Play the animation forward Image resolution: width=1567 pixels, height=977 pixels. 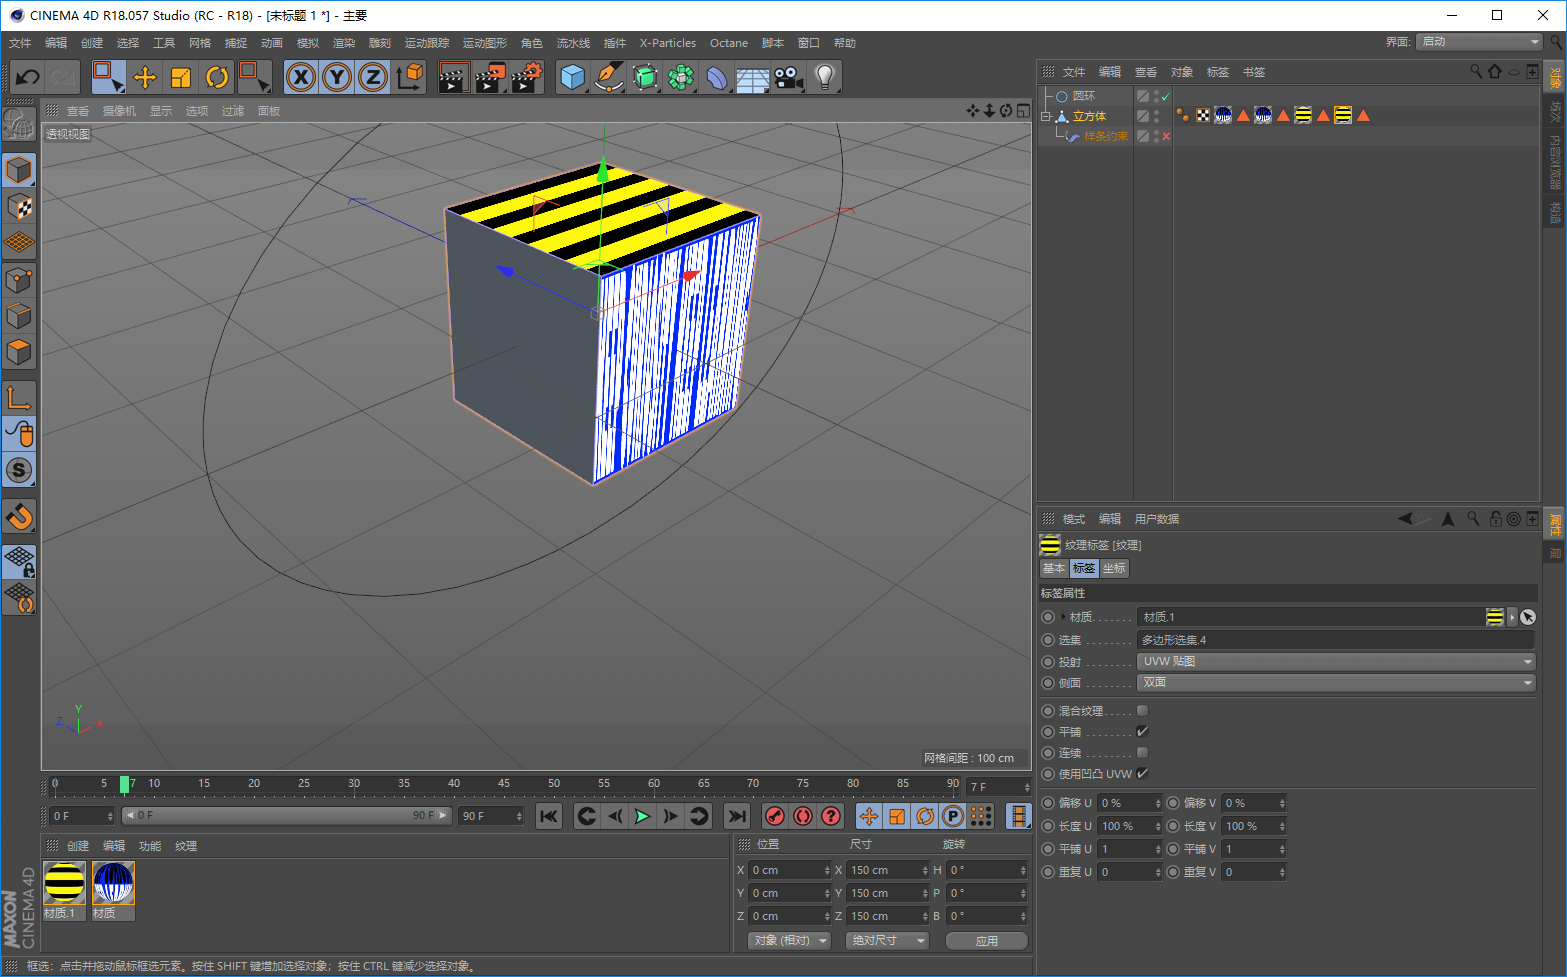(x=642, y=816)
